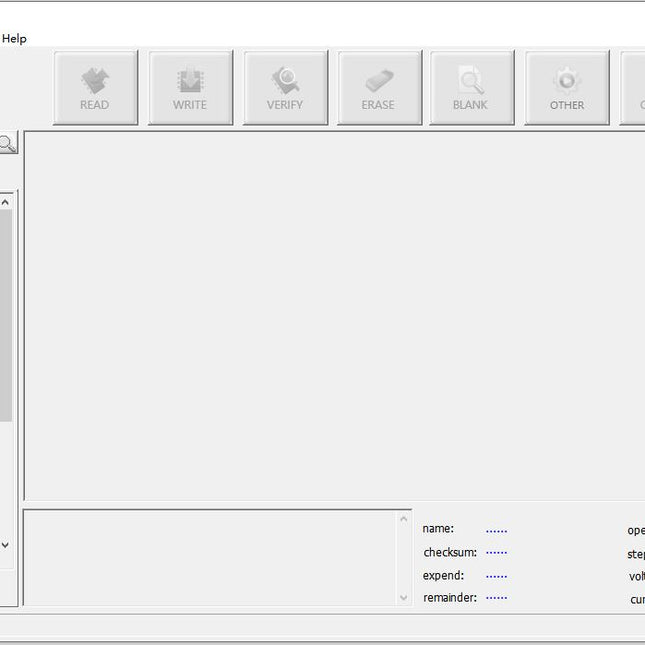Click the ERASE button

(x=380, y=88)
